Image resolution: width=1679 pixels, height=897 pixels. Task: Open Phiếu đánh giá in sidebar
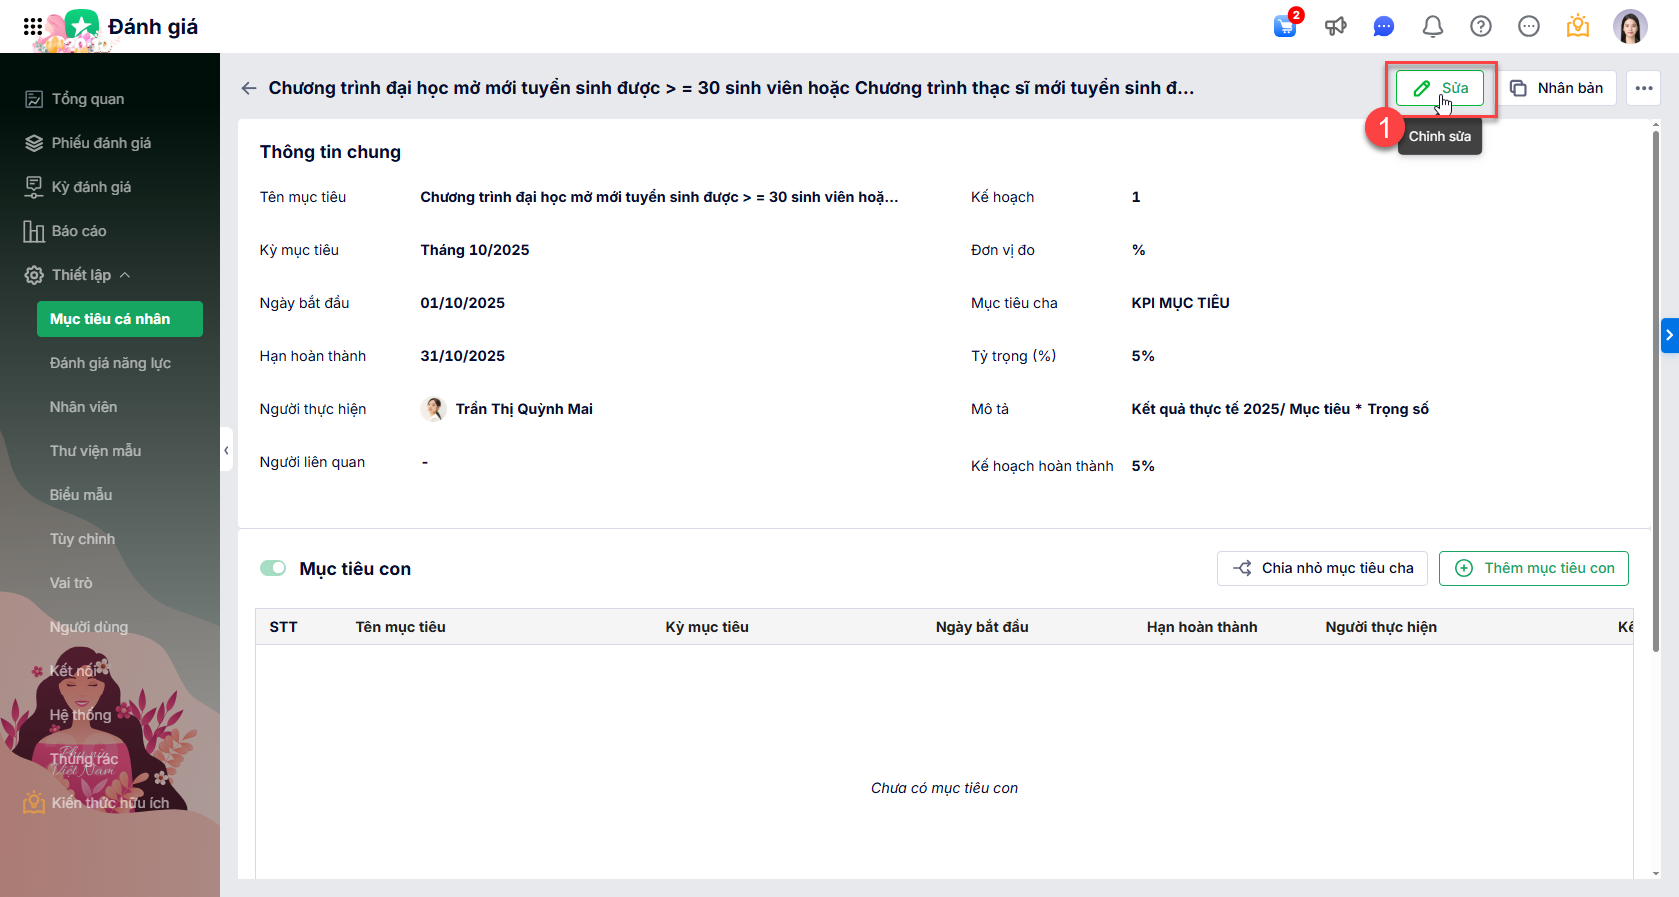point(101,143)
